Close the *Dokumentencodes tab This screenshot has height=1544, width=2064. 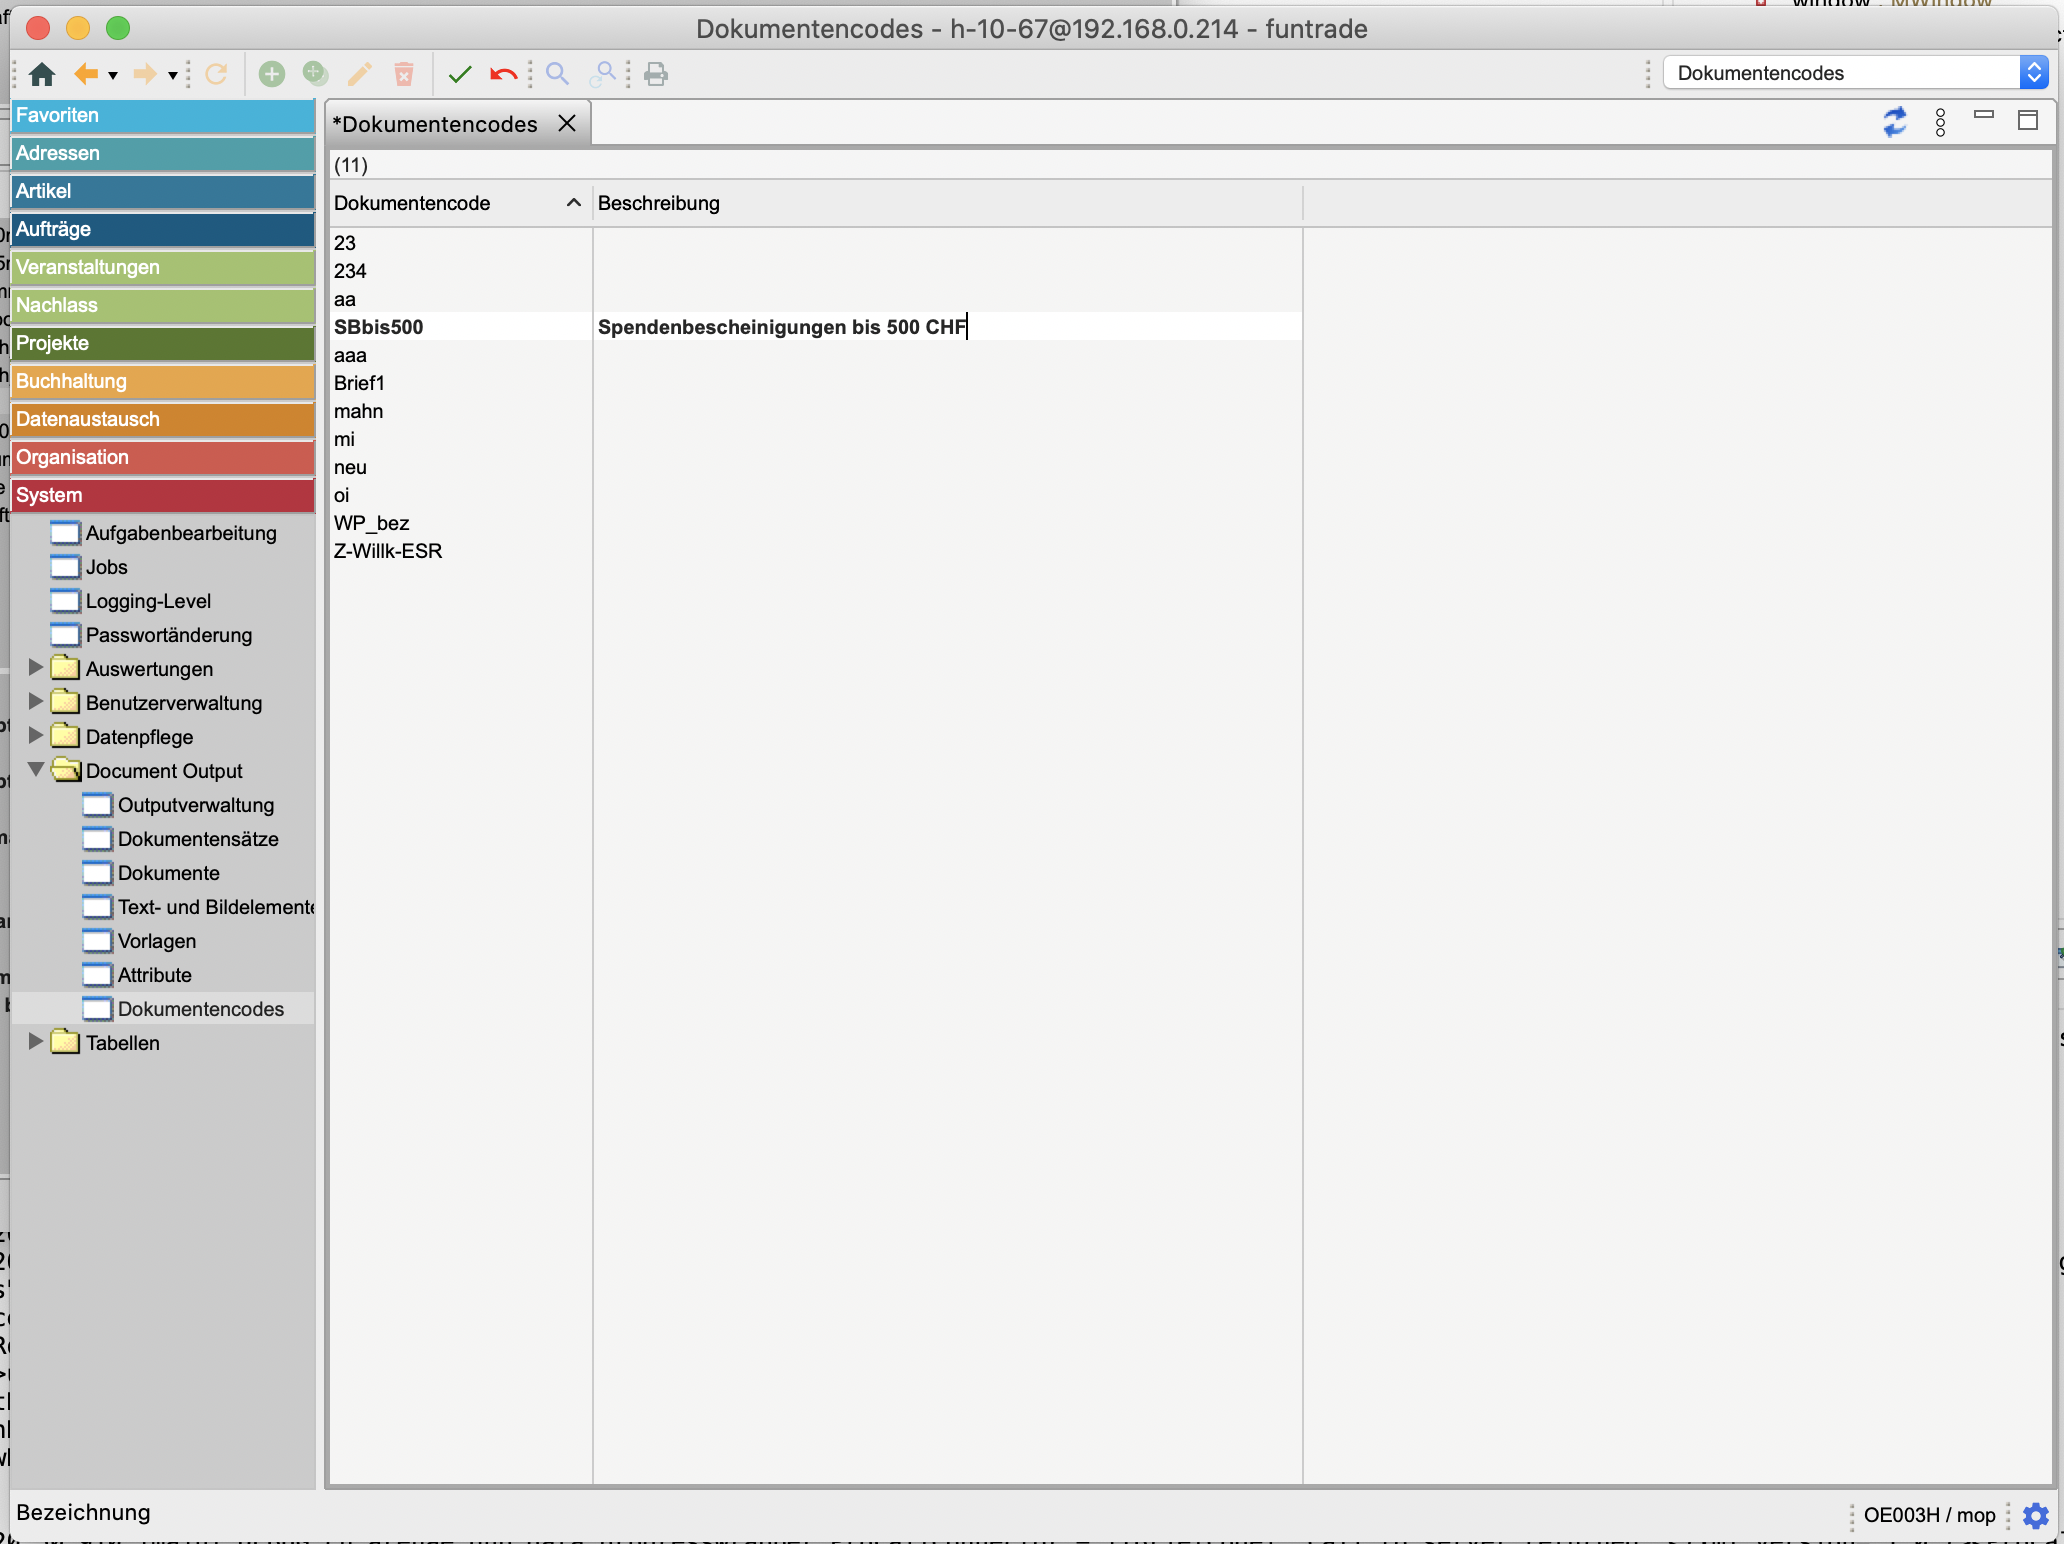(567, 123)
